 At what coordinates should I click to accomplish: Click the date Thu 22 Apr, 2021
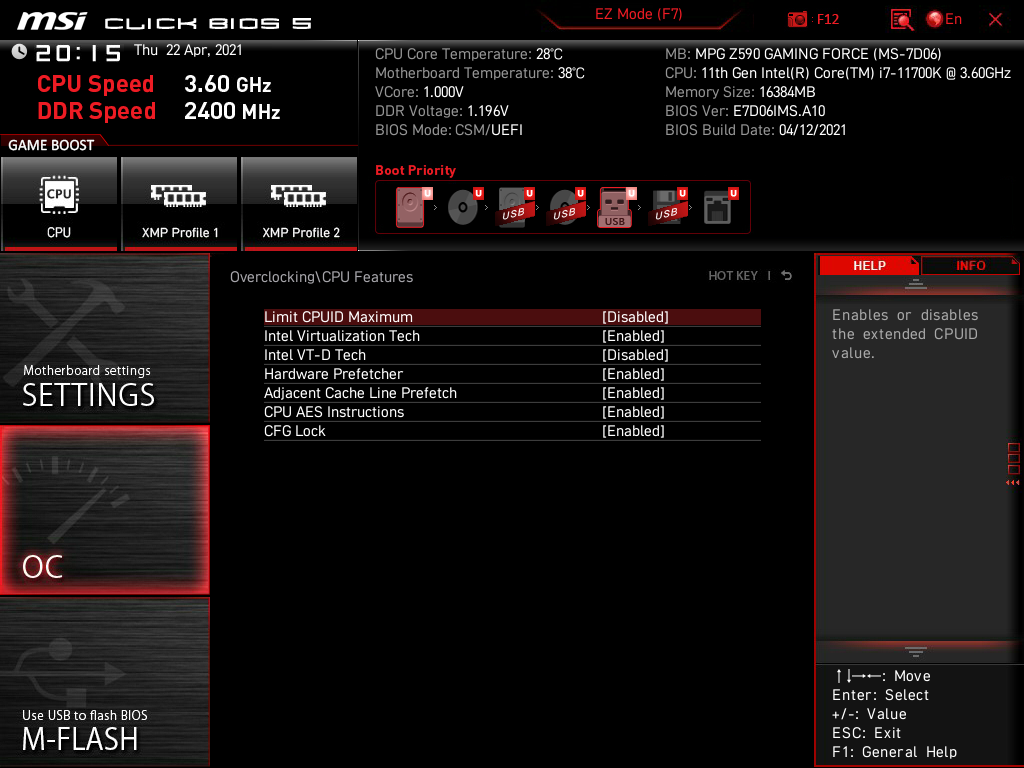click(x=188, y=50)
